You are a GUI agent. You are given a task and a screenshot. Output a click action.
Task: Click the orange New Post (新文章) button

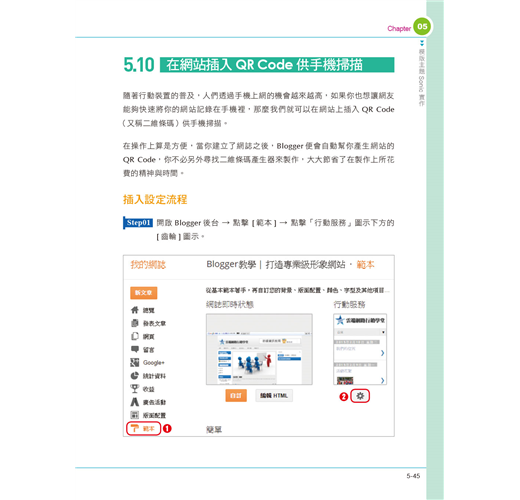pyautogui.click(x=144, y=293)
